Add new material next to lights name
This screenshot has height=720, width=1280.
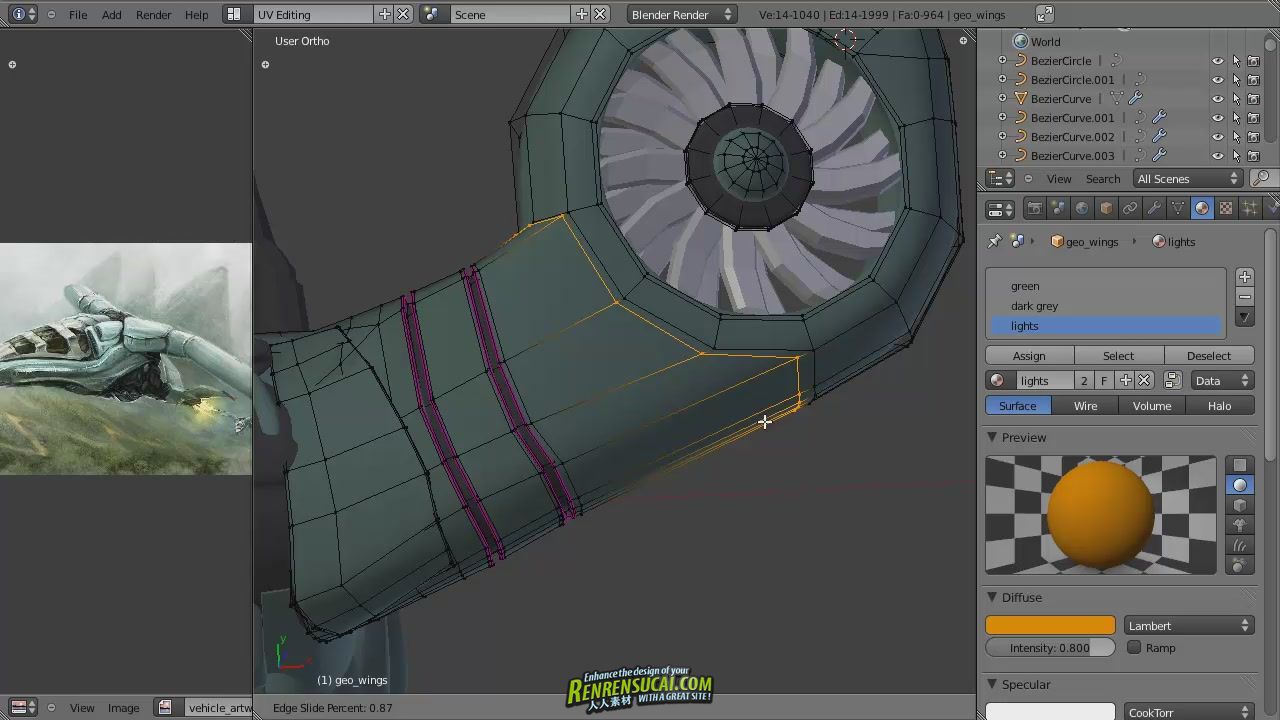pos(1126,380)
